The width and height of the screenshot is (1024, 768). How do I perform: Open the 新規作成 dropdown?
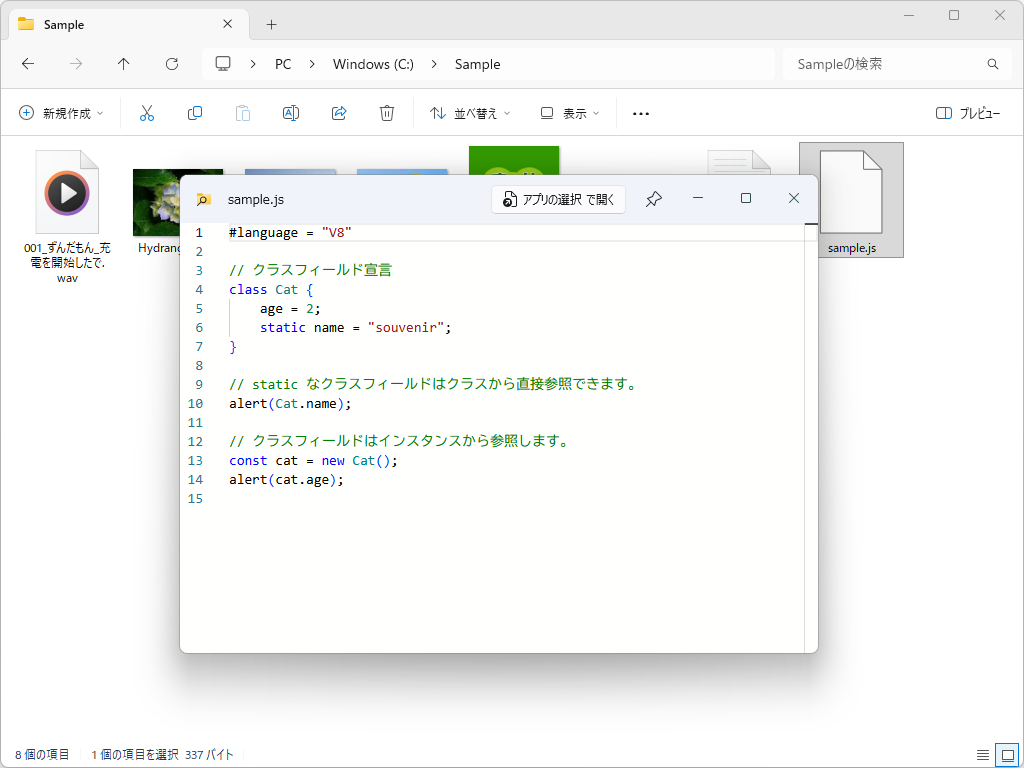point(62,113)
